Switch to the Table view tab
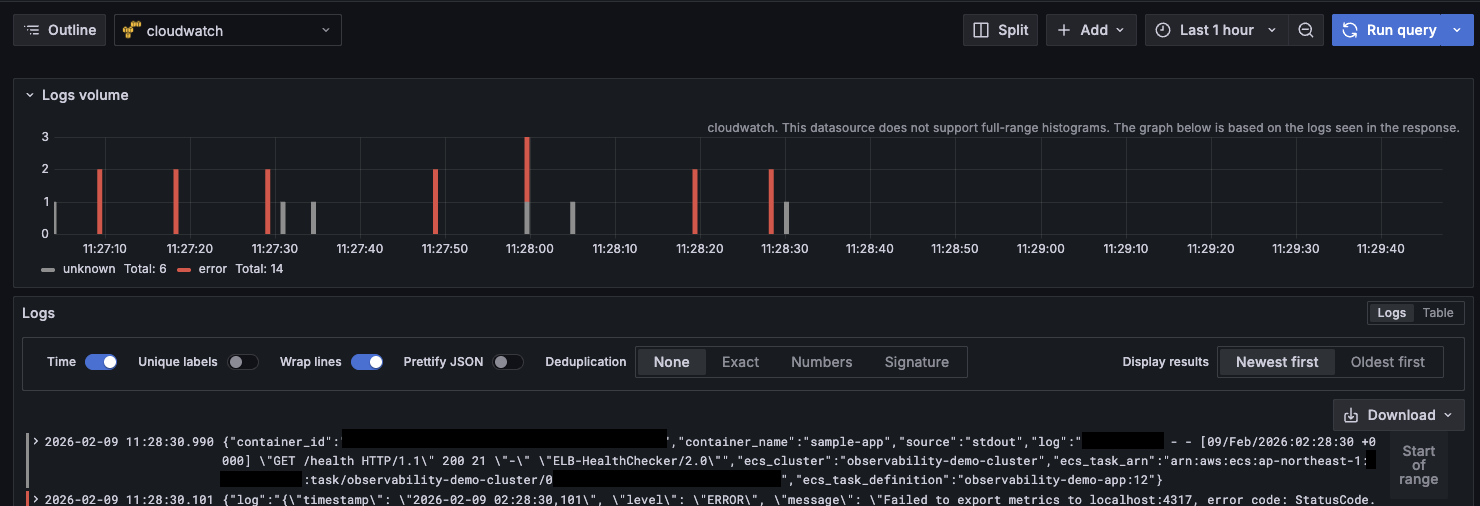This screenshot has height=506, width=1480. [x=1437, y=313]
